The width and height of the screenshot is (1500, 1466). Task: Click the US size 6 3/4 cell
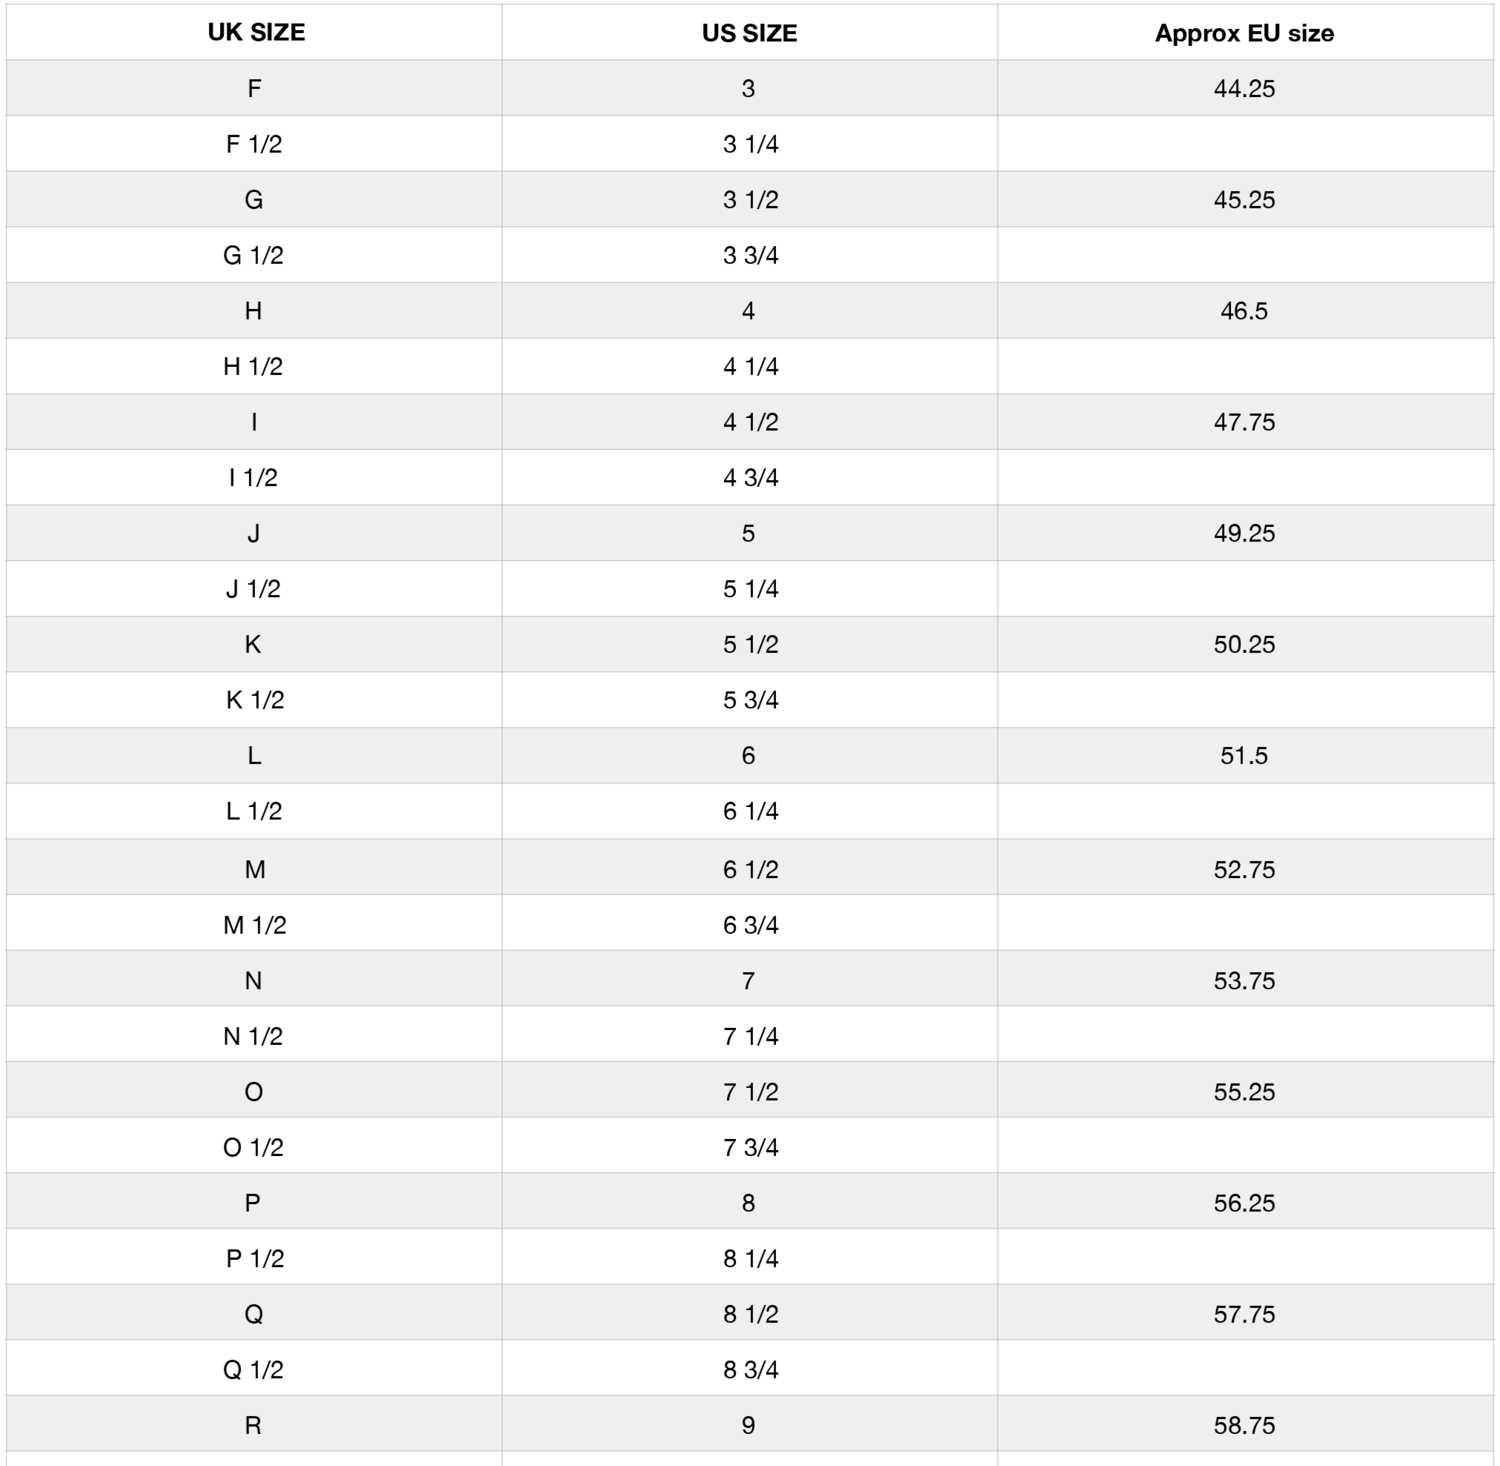pos(750,926)
